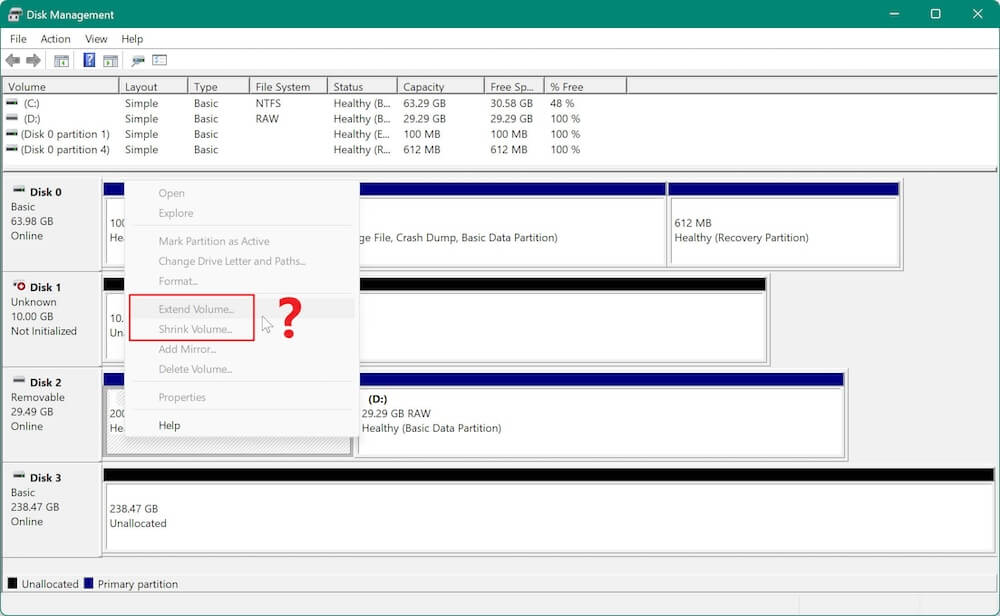Image resolution: width=1000 pixels, height=616 pixels.
Task: Open Properties from the context menu
Action: pyautogui.click(x=182, y=397)
